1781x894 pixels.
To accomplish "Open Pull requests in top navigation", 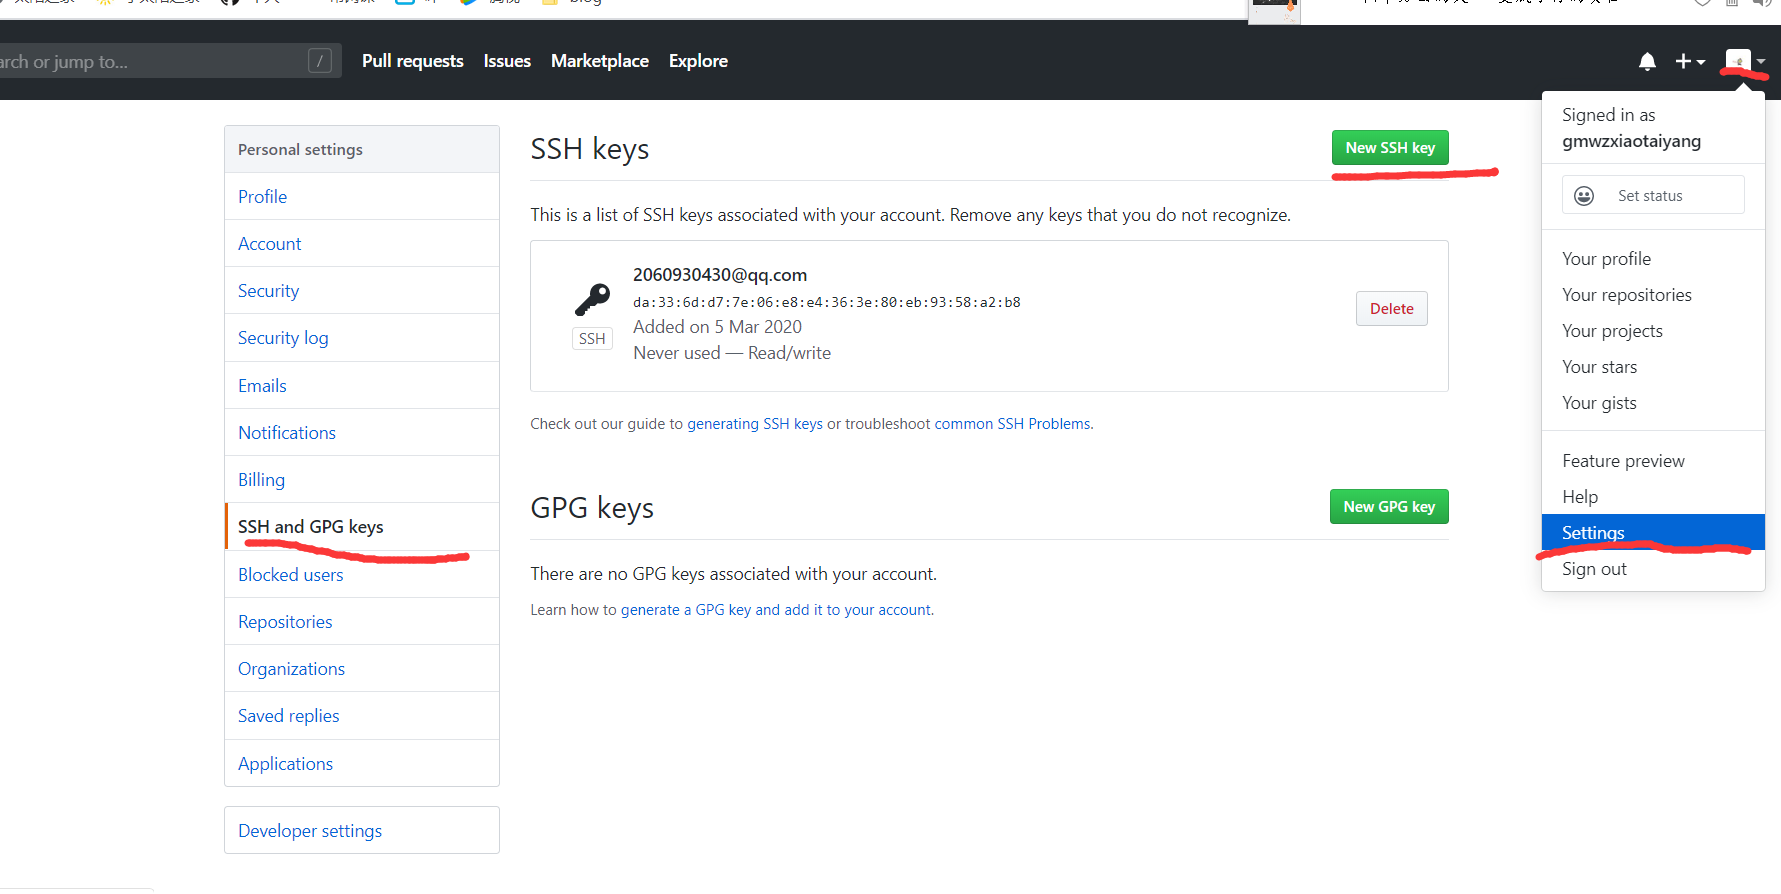I will (x=413, y=61).
